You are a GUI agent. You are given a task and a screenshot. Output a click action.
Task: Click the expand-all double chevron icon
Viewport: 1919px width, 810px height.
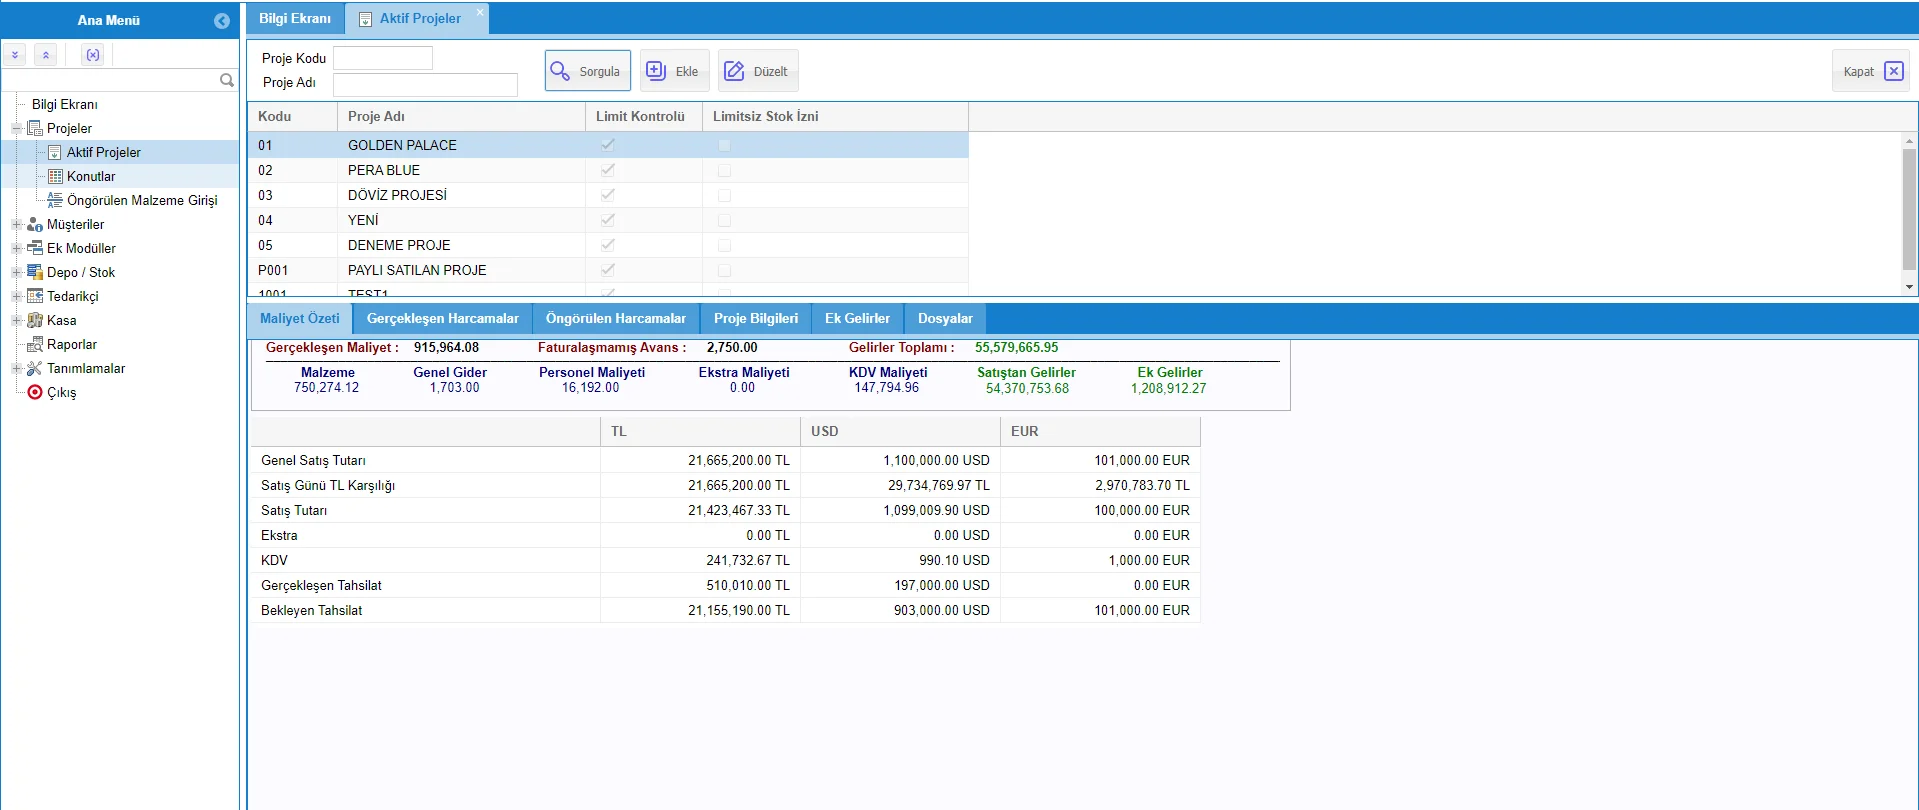(x=15, y=55)
